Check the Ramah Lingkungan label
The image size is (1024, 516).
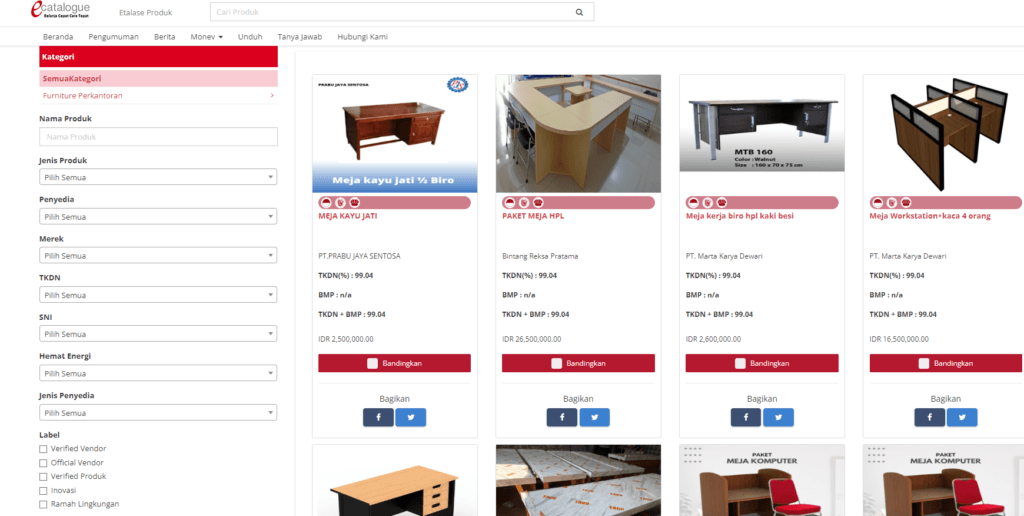[43, 504]
